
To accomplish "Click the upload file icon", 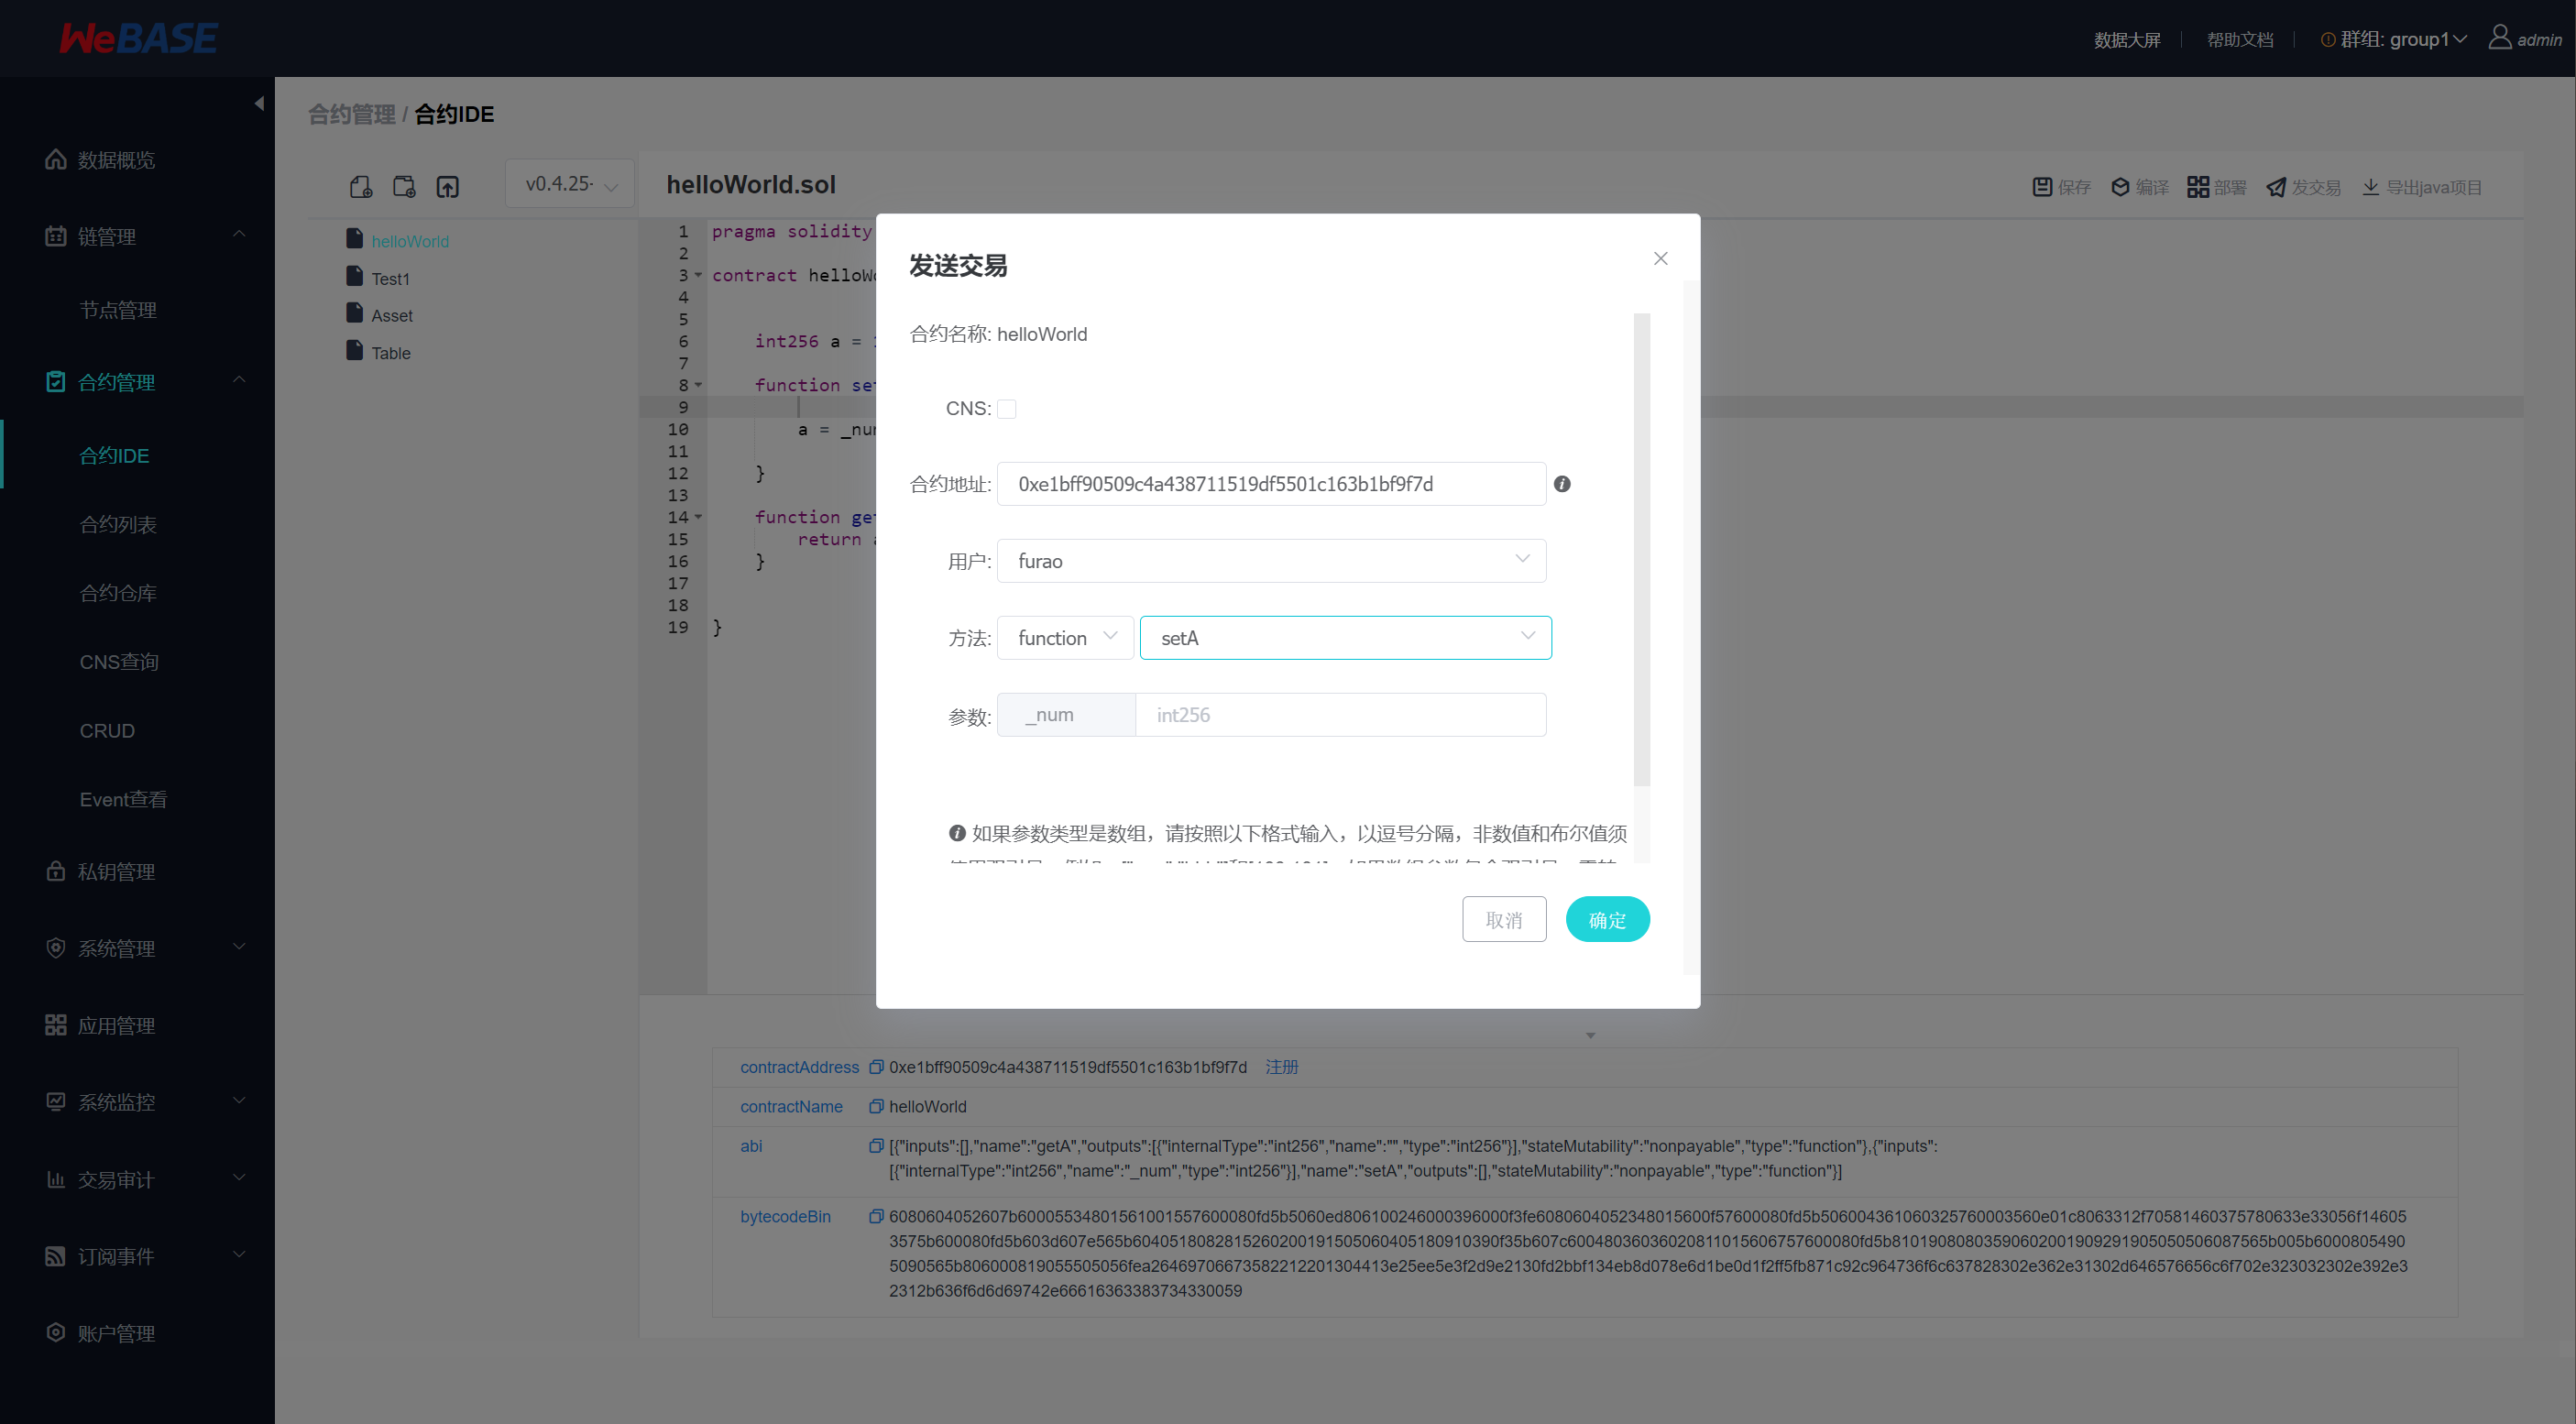I will [447, 187].
